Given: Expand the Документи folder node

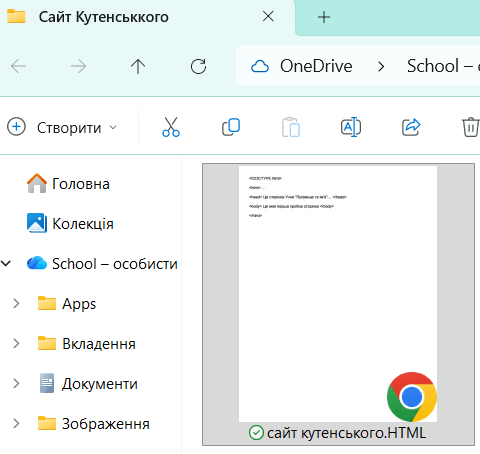Looking at the screenshot, I should [16, 383].
